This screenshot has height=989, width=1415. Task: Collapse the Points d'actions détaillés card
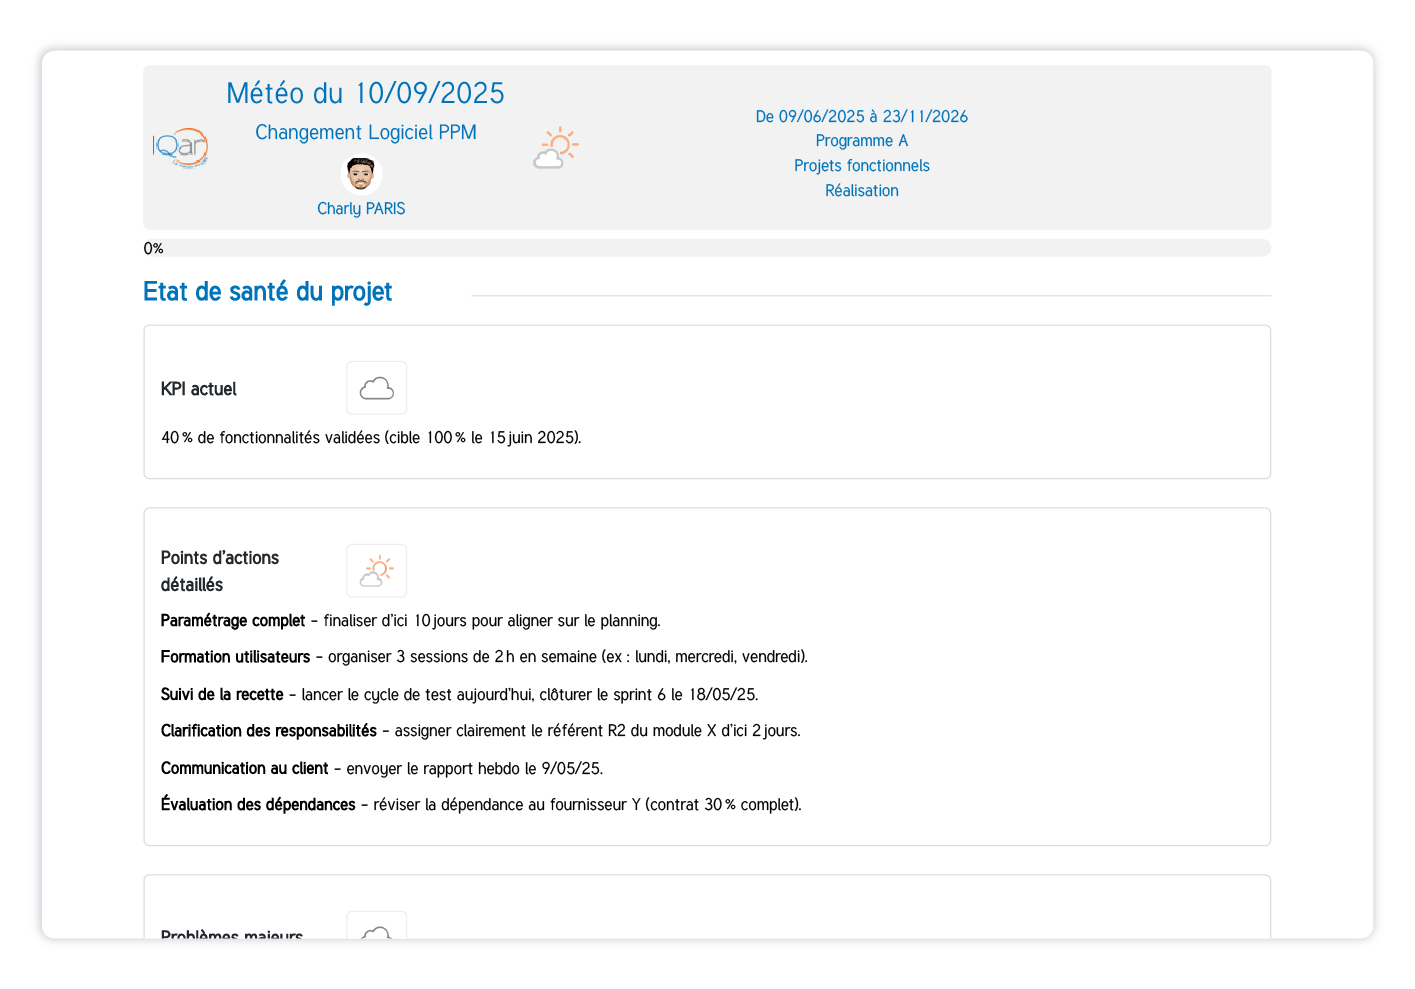click(x=219, y=570)
